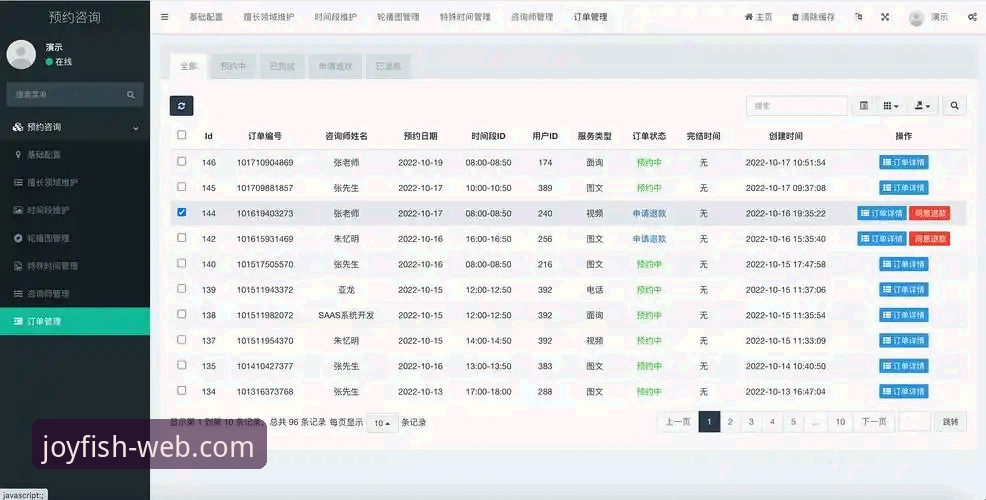
Task: Open 订单详情 for order 134
Action: pos(904,391)
